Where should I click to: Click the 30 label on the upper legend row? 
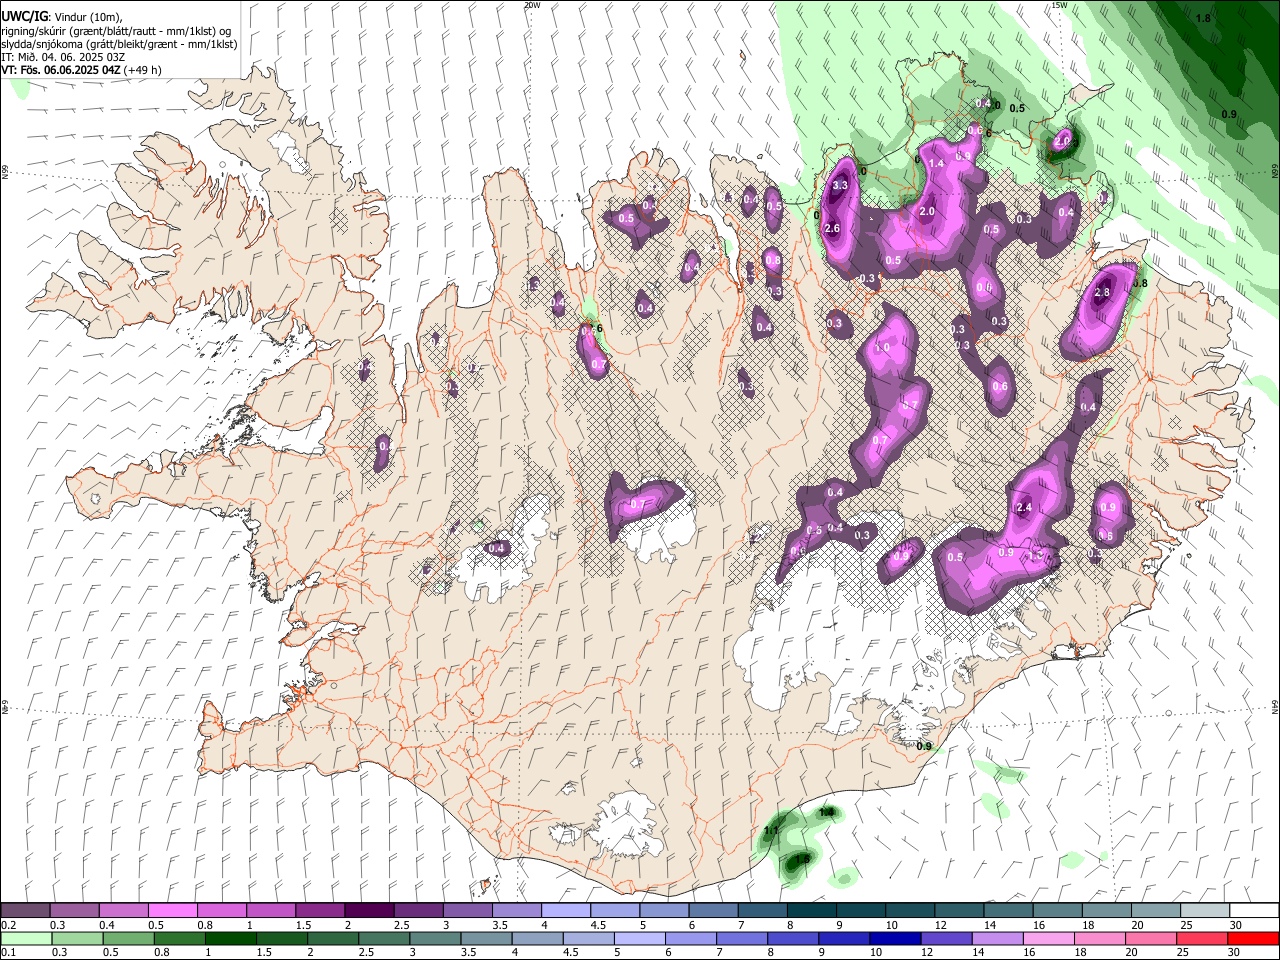pyautogui.click(x=1235, y=925)
